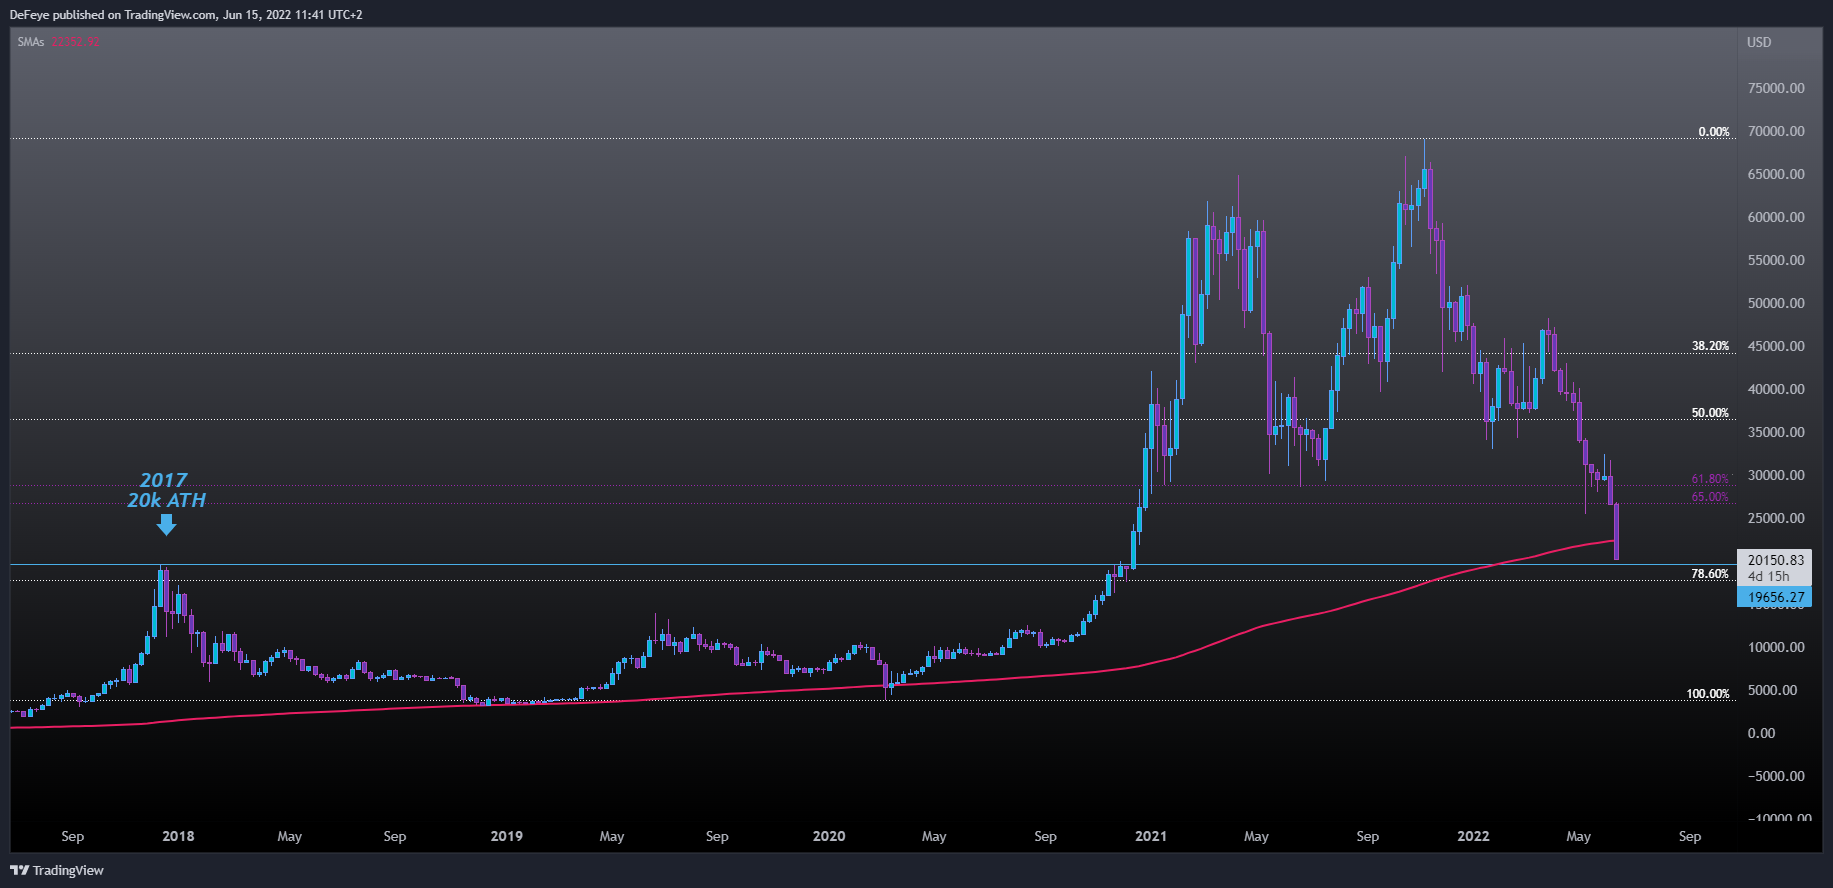Select the 61.80% Fibonacci level label
This screenshot has height=888, width=1833.
point(1710,479)
